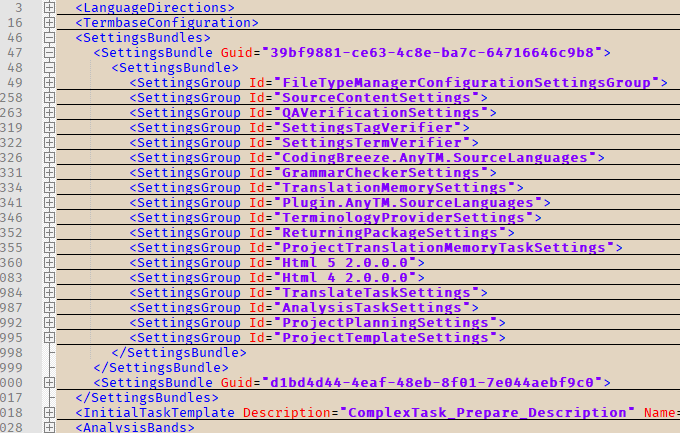Expand the AnalysisBands node
Viewport: 680px width, 433px height.
pos(50,427)
